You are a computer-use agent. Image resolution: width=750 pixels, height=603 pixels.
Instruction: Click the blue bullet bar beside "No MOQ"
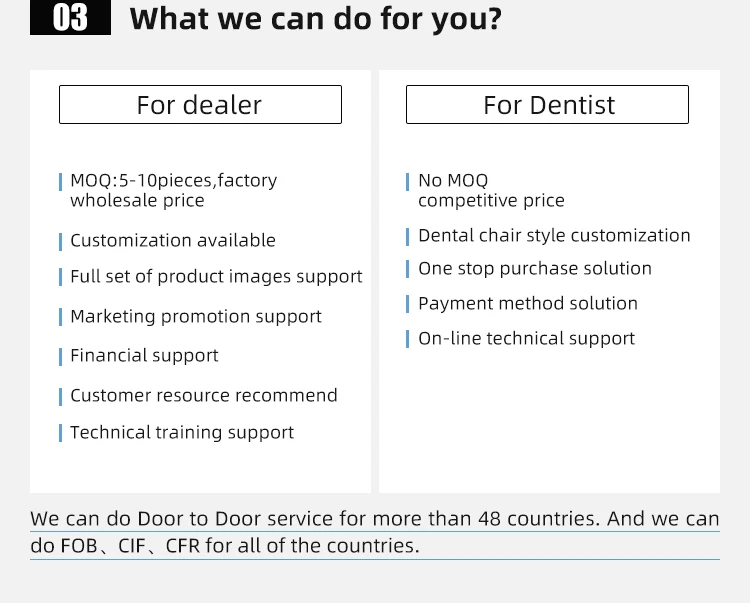coord(408,182)
